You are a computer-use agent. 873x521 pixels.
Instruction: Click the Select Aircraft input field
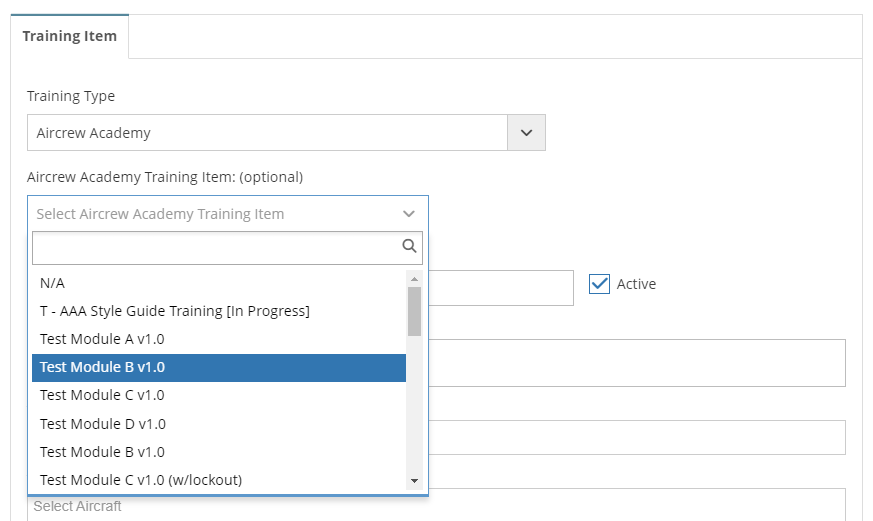436,505
